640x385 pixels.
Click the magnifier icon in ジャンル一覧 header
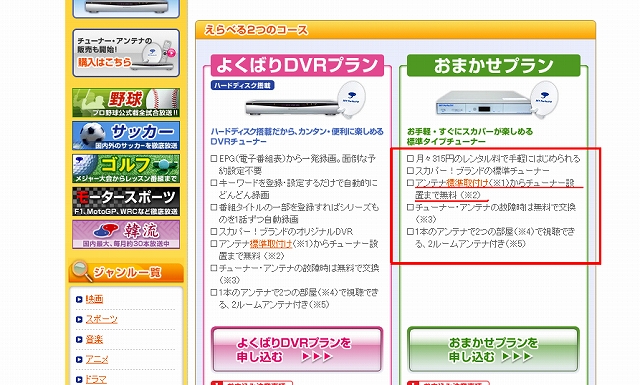pos(81,271)
